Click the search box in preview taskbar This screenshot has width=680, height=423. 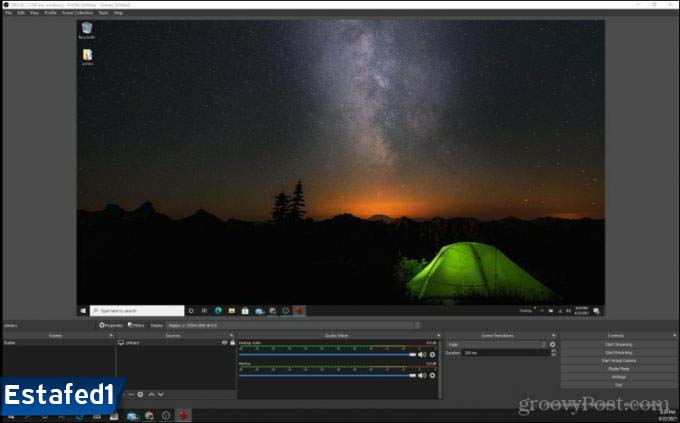pyautogui.click(x=137, y=311)
